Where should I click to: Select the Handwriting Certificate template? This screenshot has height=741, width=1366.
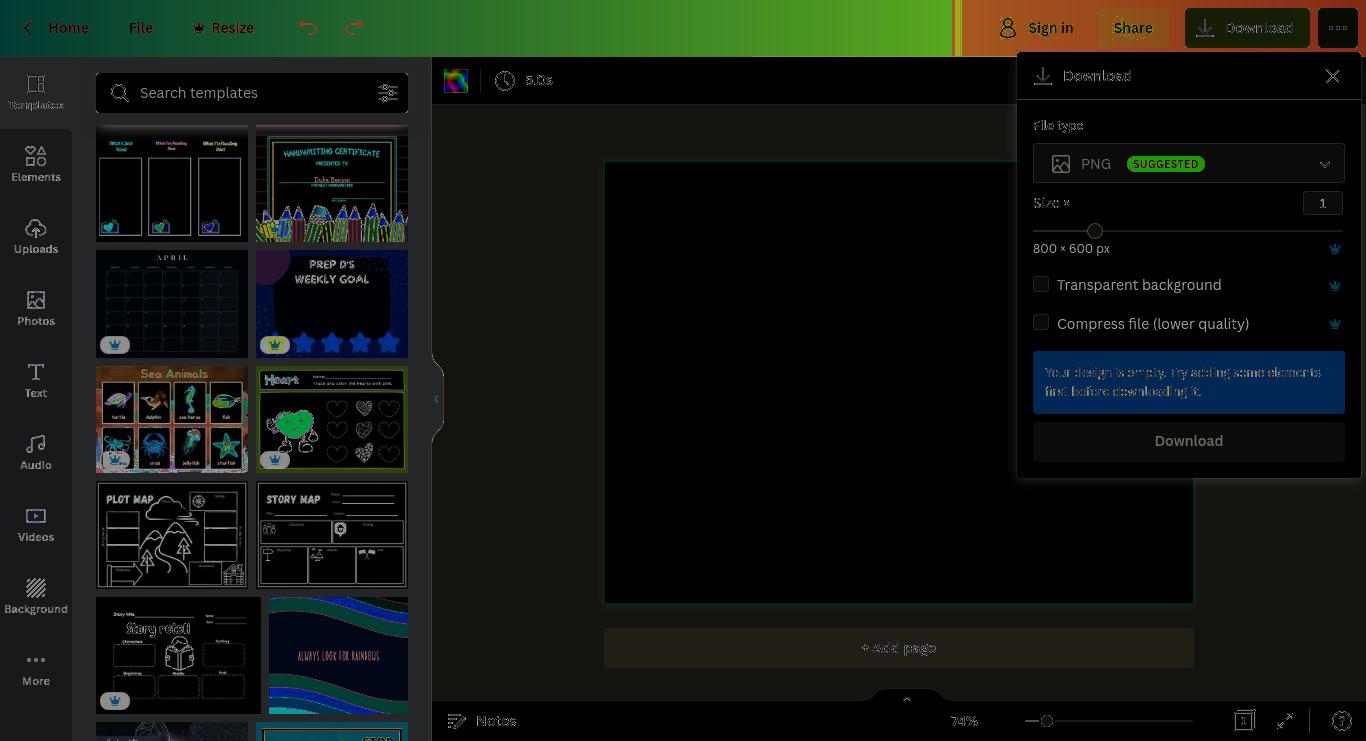pos(332,183)
